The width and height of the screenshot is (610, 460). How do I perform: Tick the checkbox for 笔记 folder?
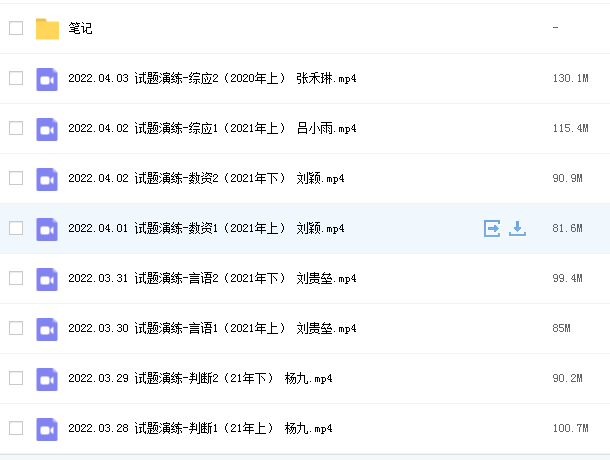click(x=16, y=28)
